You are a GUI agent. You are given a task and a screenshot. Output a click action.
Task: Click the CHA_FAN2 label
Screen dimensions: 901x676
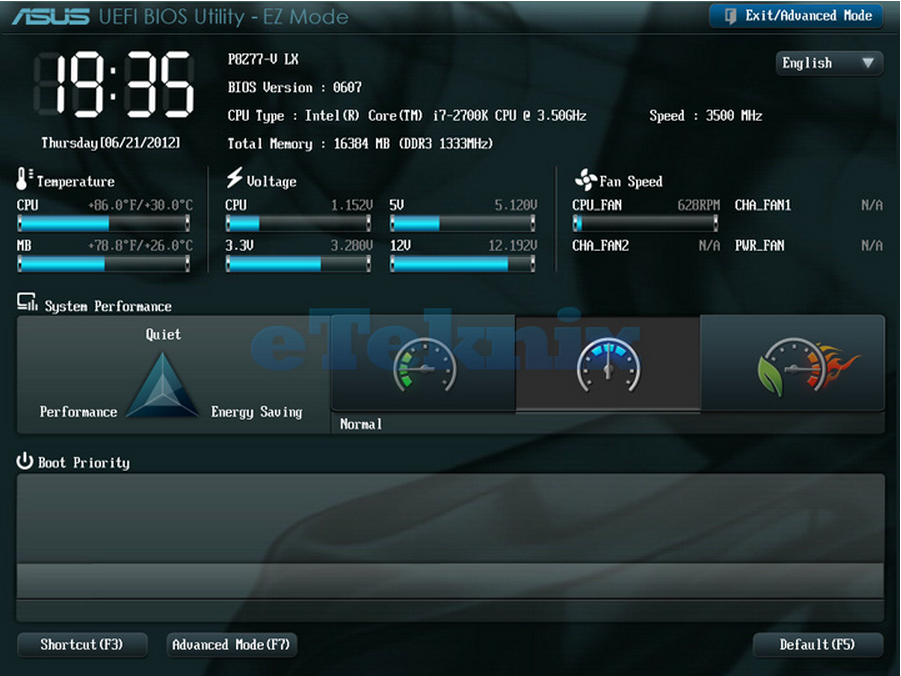click(x=600, y=246)
